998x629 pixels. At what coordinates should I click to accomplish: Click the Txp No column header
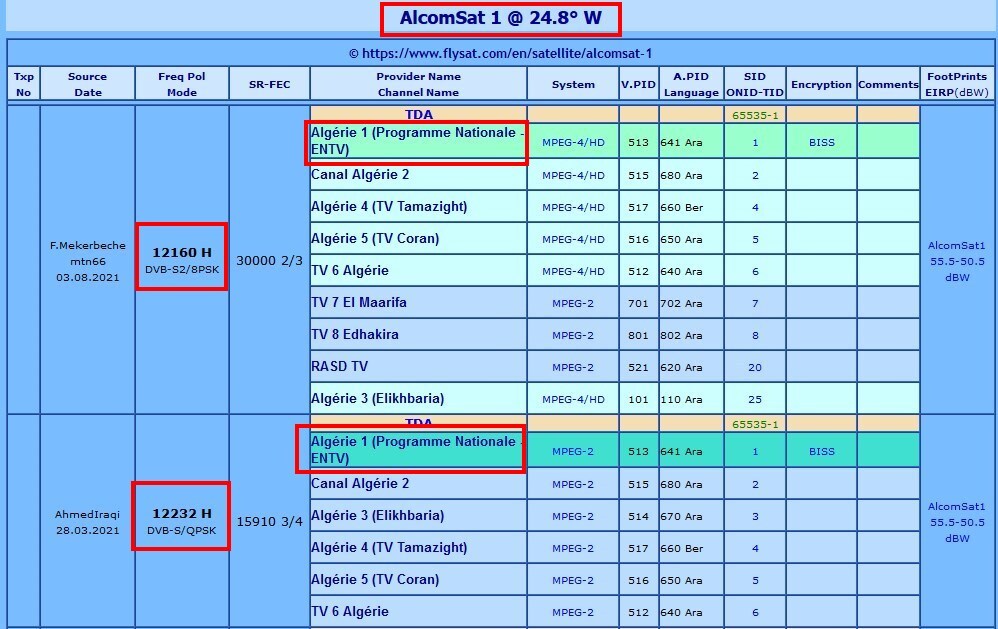click(x=24, y=84)
